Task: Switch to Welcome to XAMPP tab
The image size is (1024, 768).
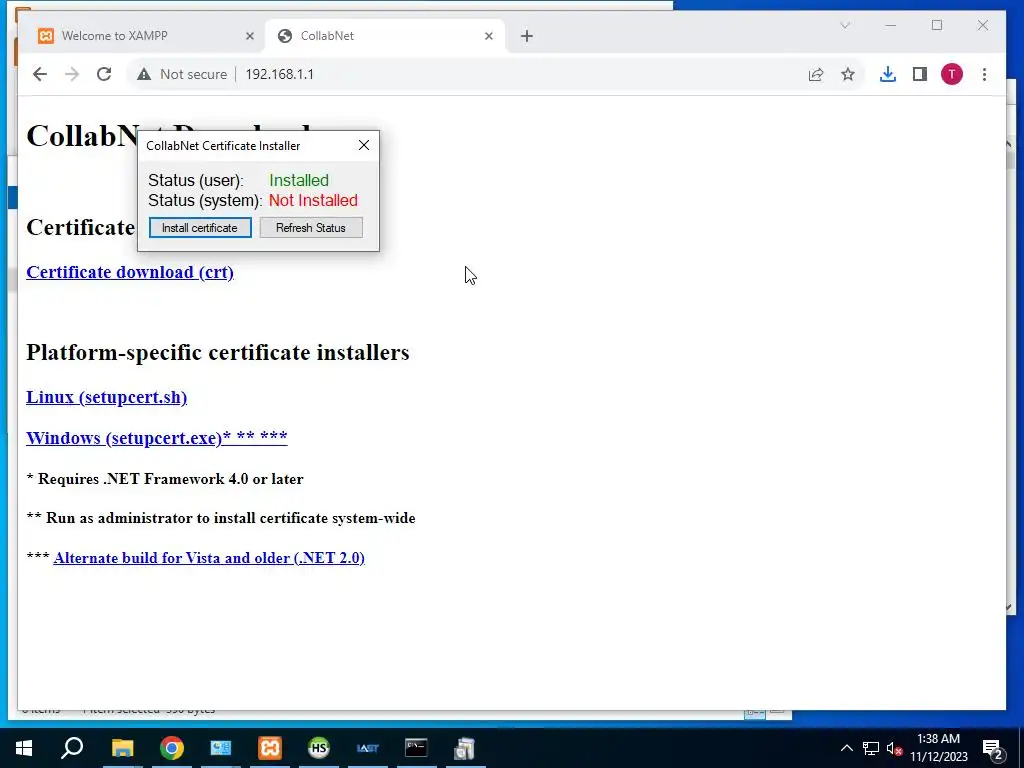Action: pyautogui.click(x=141, y=36)
